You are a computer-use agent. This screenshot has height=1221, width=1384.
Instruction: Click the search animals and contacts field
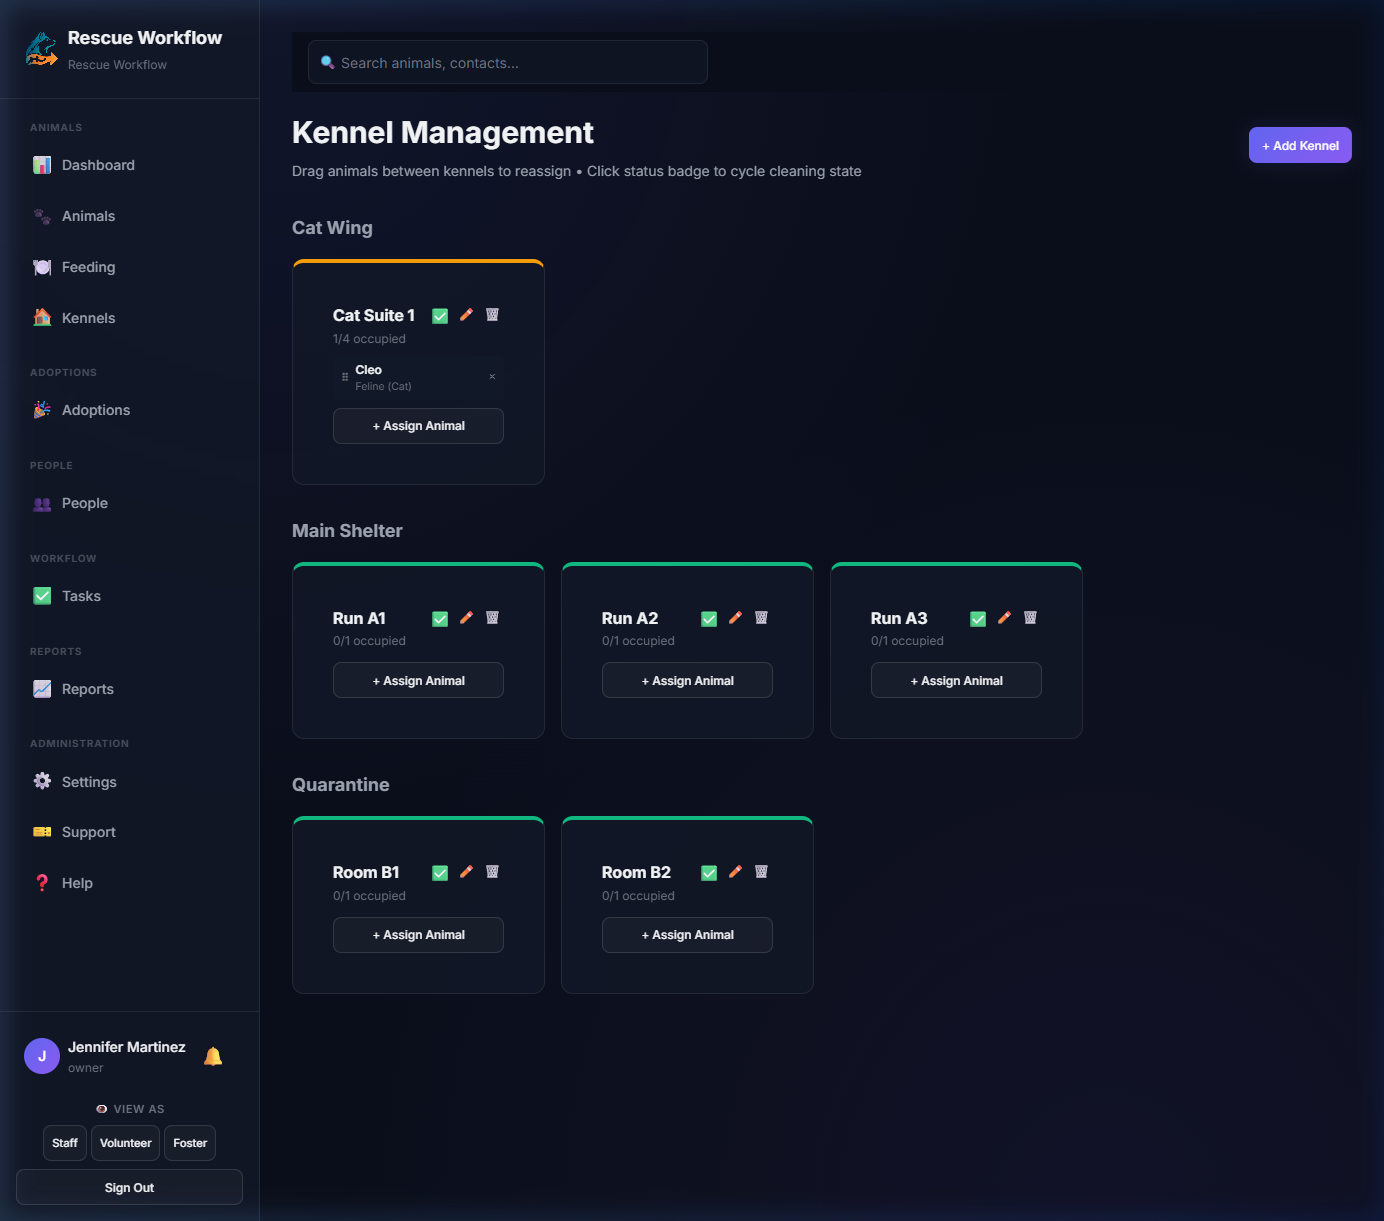pyautogui.click(x=507, y=62)
